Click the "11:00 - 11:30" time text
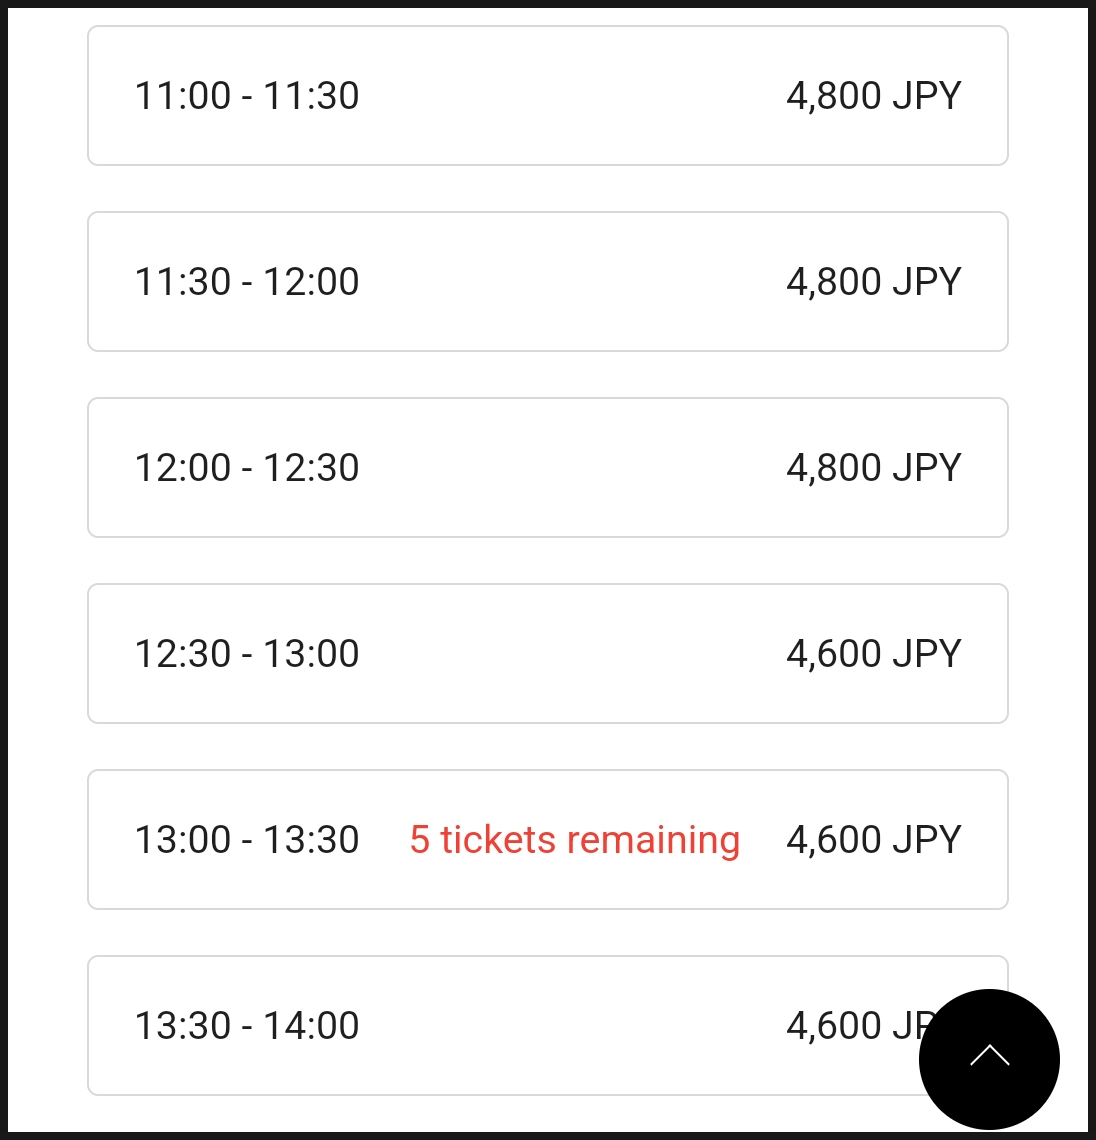 (x=247, y=96)
